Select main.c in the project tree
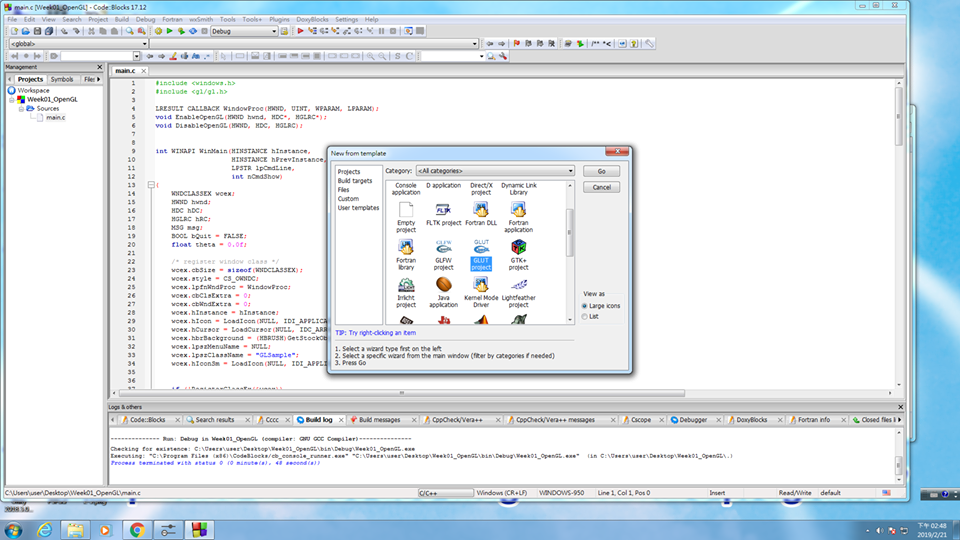The height and width of the screenshot is (540, 960). click(55, 118)
